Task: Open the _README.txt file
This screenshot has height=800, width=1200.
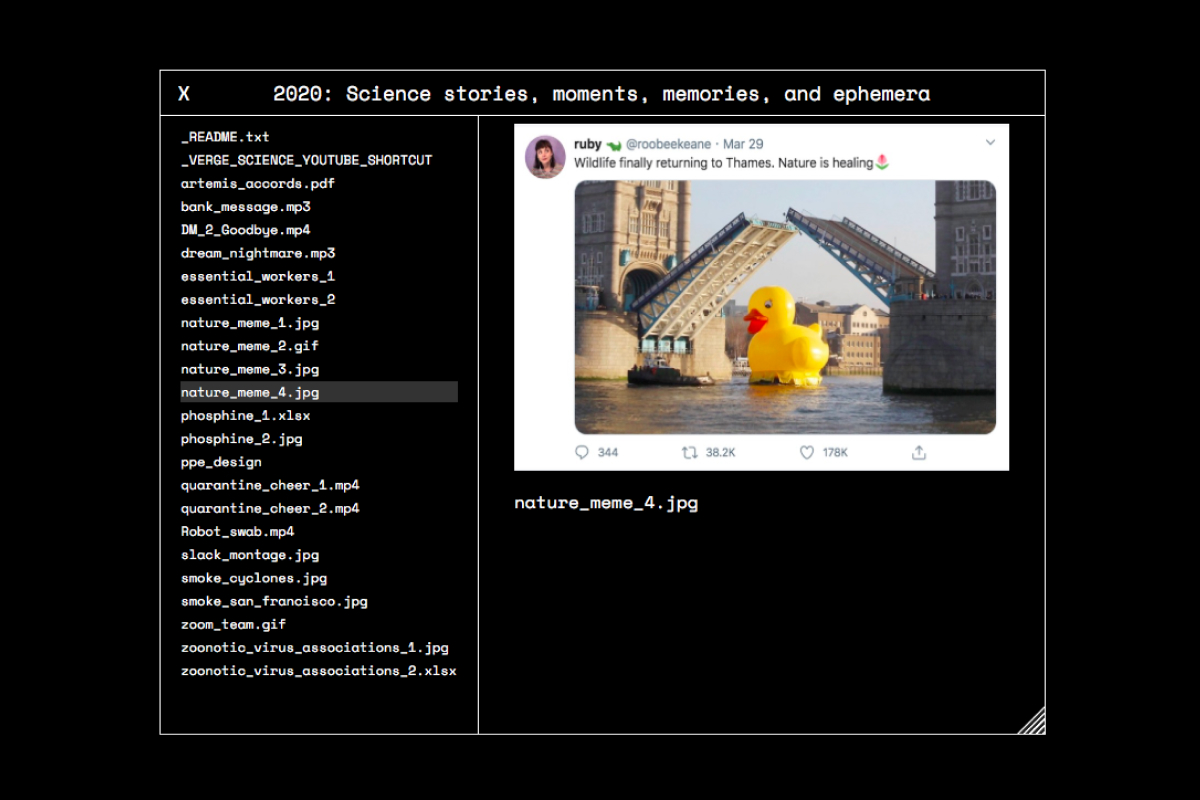Action: click(x=225, y=137)
